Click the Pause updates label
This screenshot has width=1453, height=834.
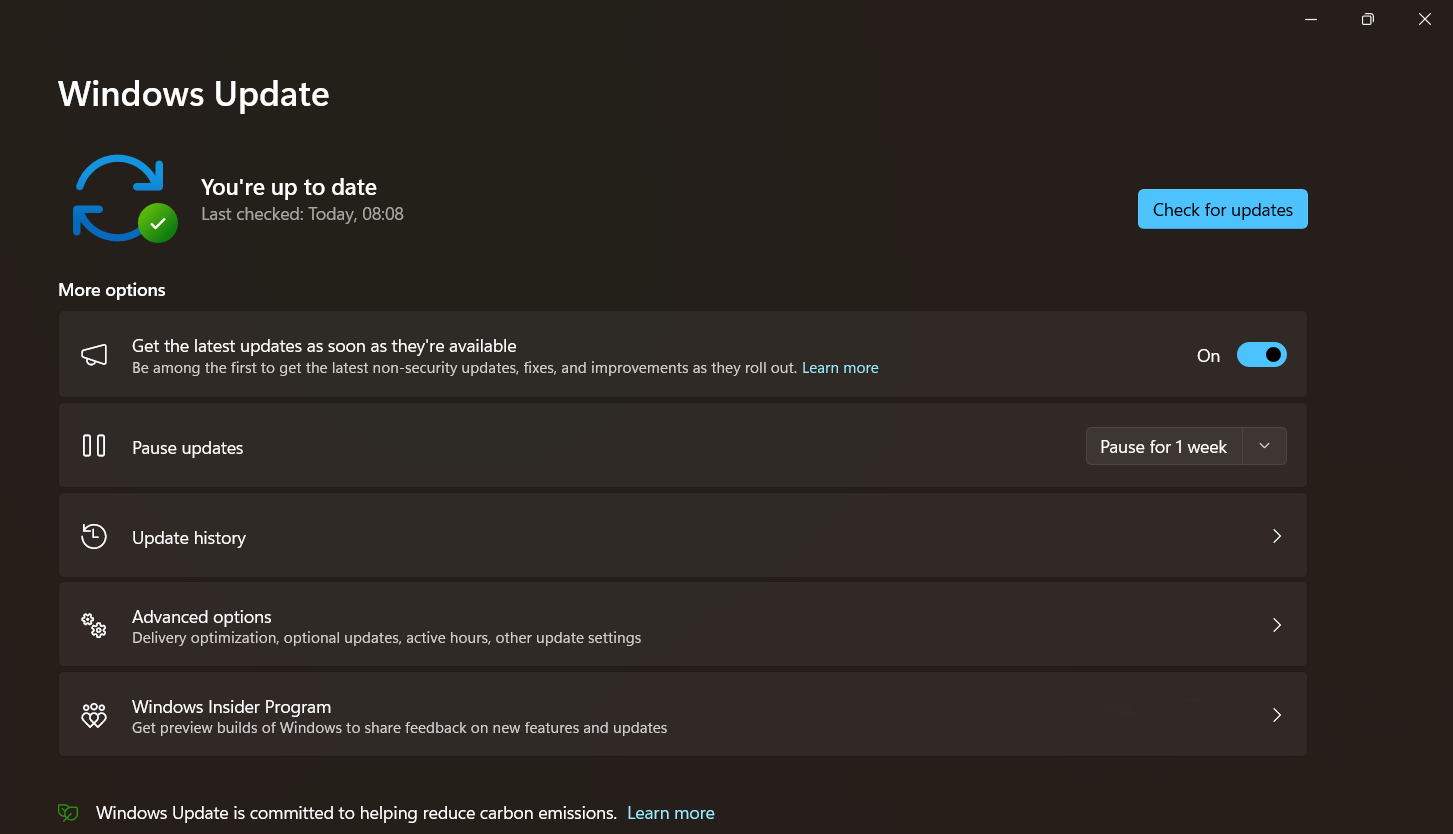pyautogui.click(x=188, y=448)
